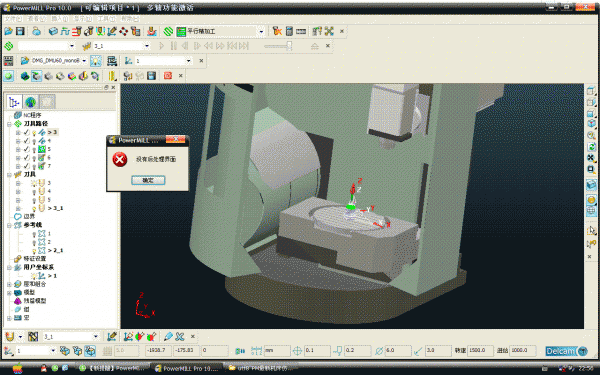Click the cursor select icon on right toolbar

tap(592, 230)
